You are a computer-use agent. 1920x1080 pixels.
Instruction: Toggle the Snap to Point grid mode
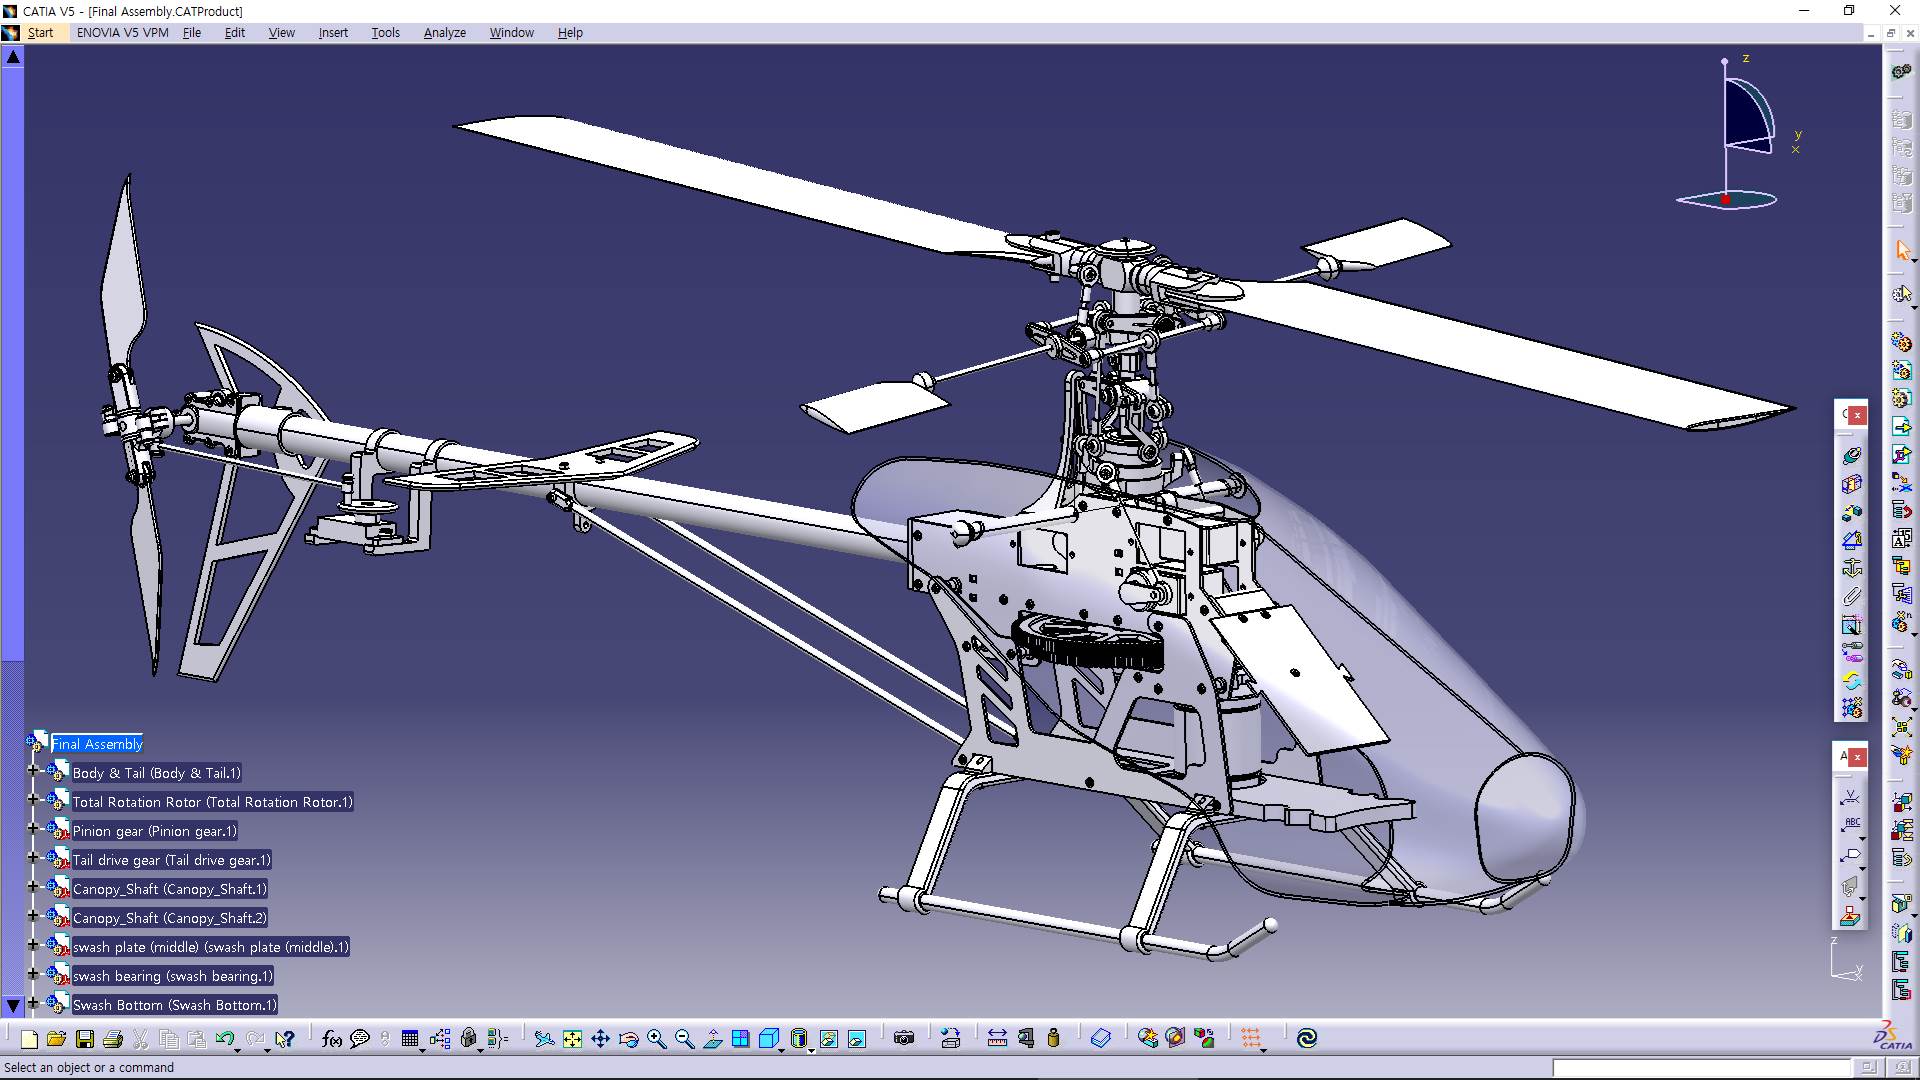pos(1250,1038)
